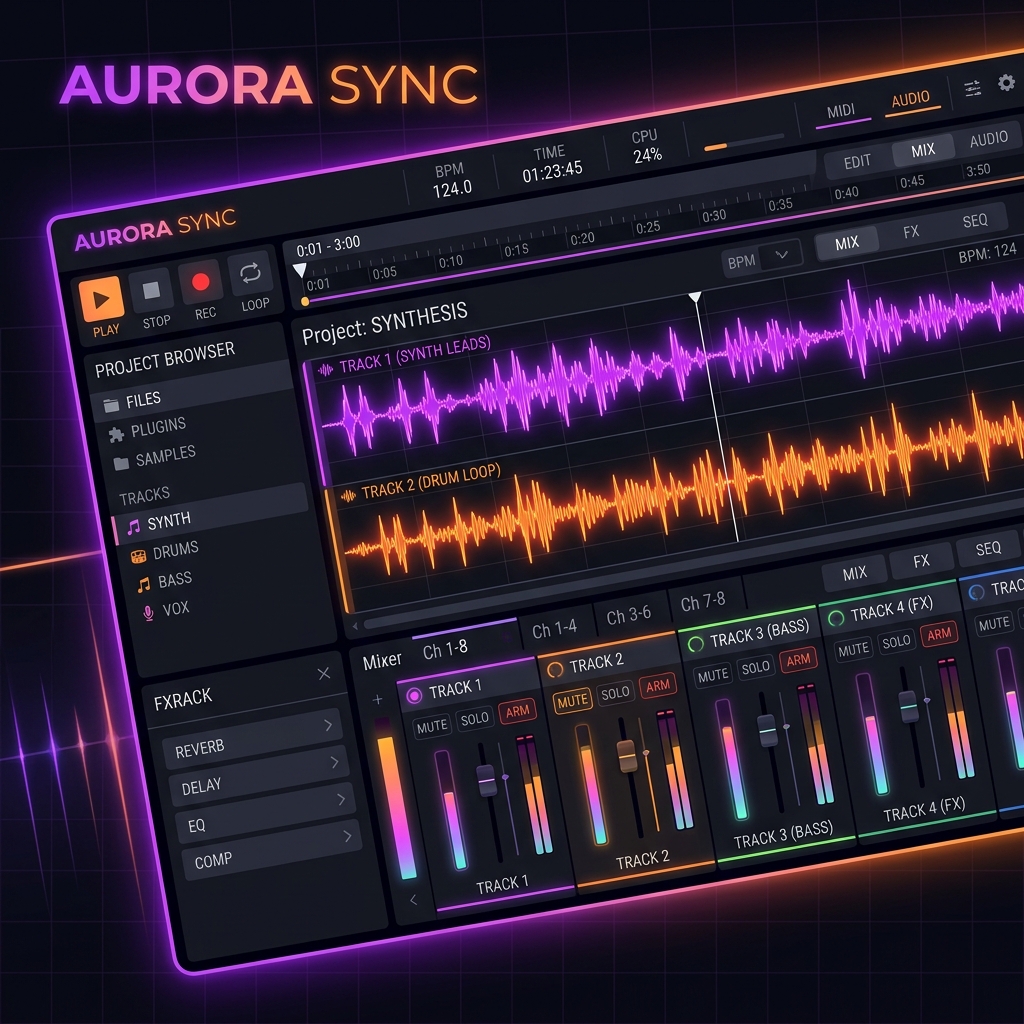This screenshot has height=1024, width=1024.
Task: Click Track 3 (Bass) fader handle
Action: [x=767, y=731]
